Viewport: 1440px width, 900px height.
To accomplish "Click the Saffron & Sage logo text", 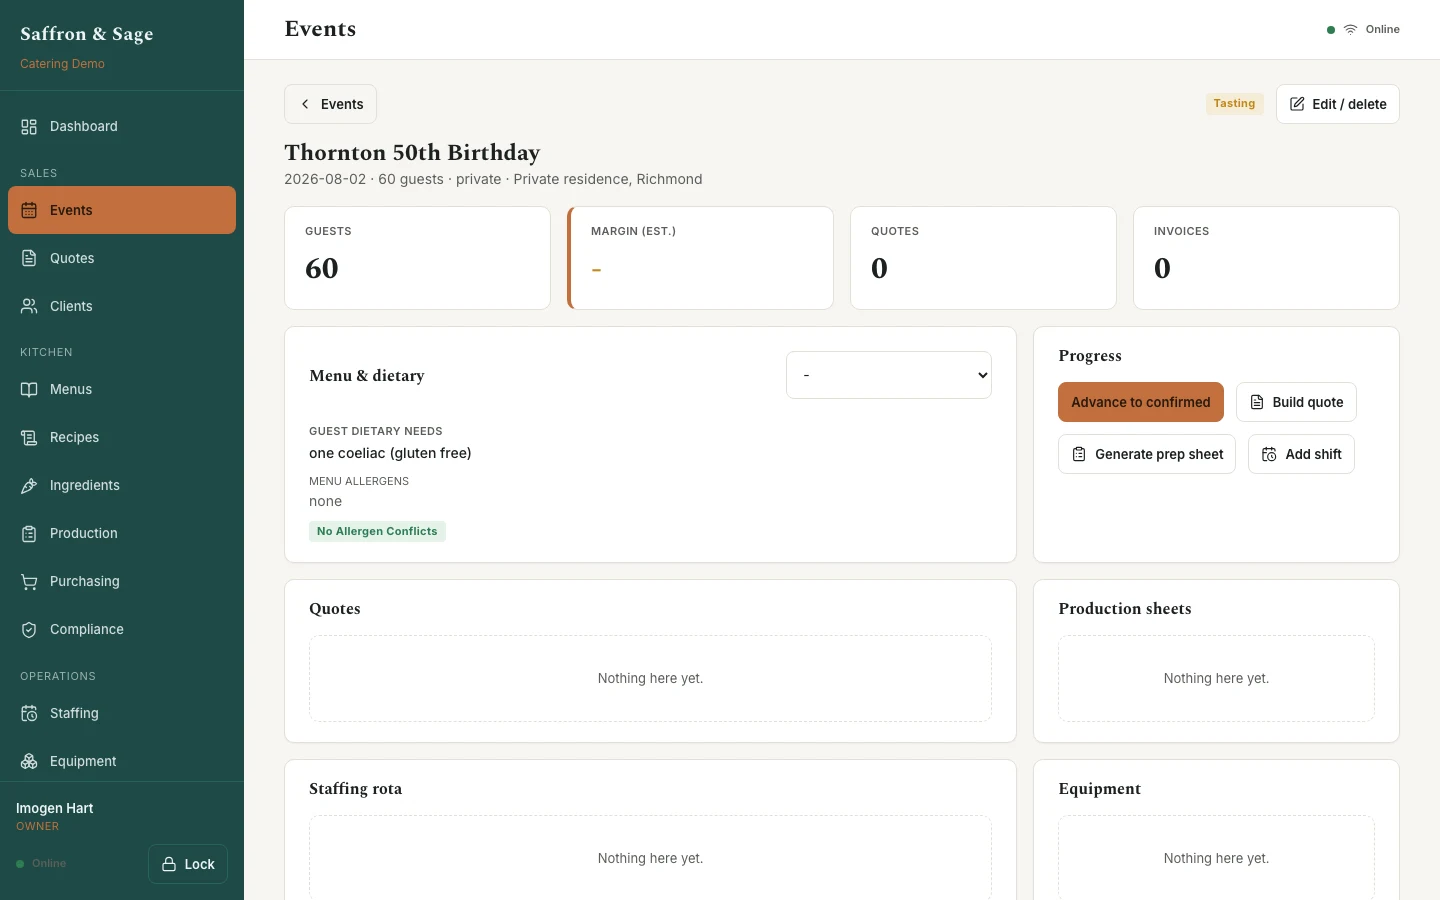I will point(87,34).
